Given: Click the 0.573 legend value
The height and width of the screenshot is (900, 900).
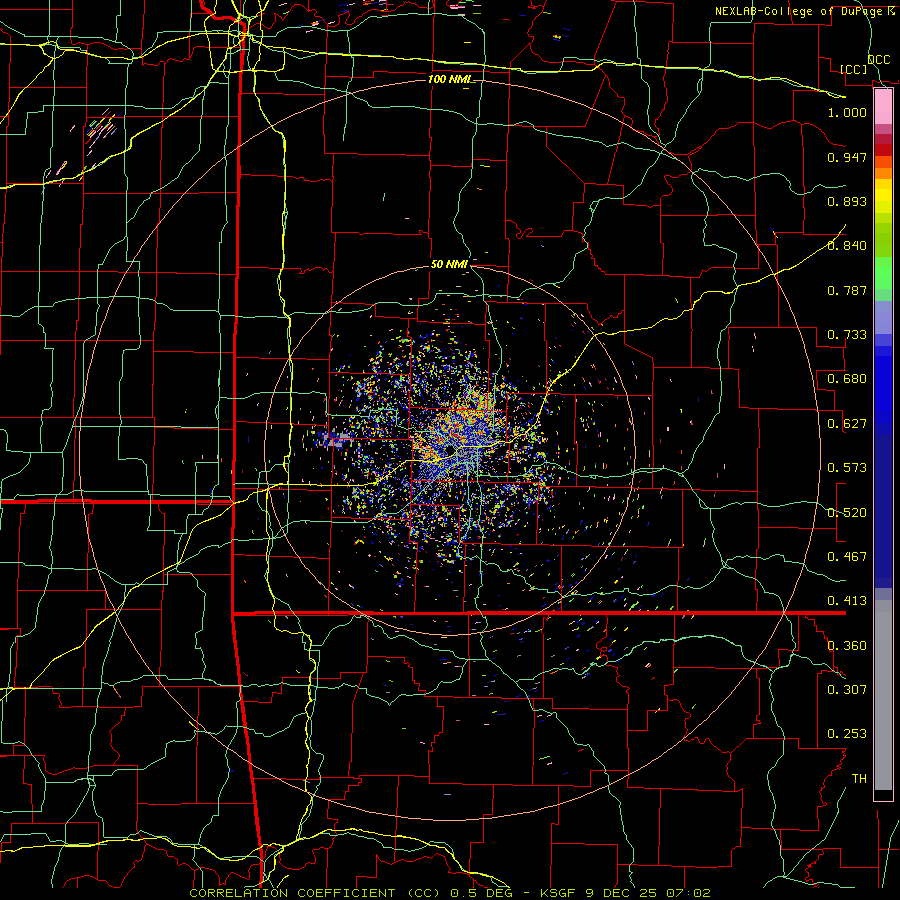Looking at the screenshot, I should (x=847, y=468).
